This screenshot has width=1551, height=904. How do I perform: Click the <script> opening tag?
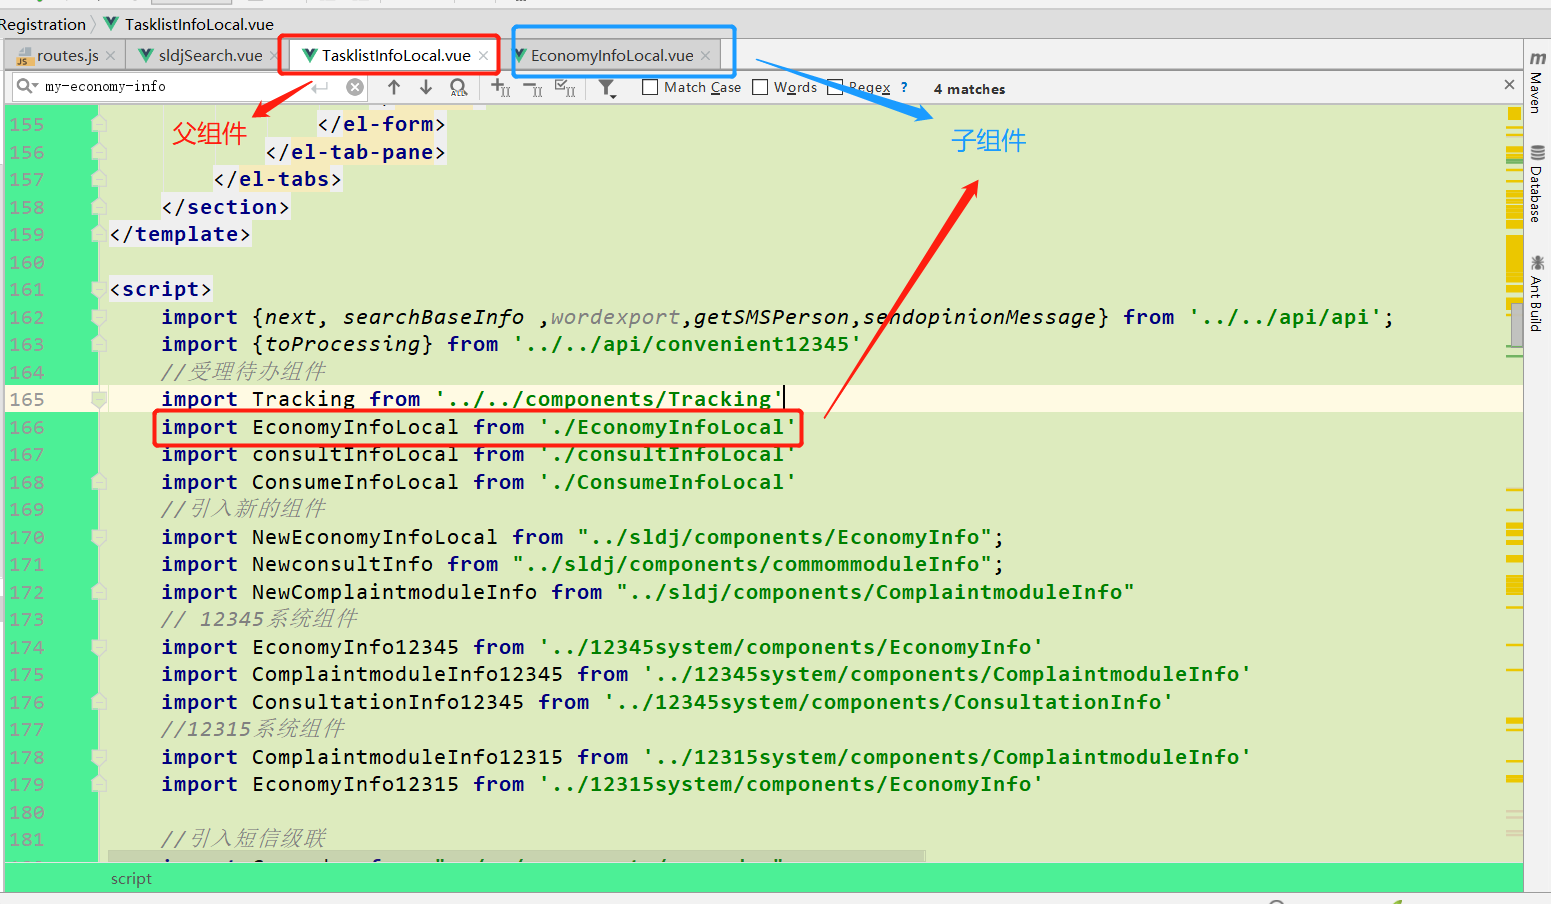click(x=161, y=289)
